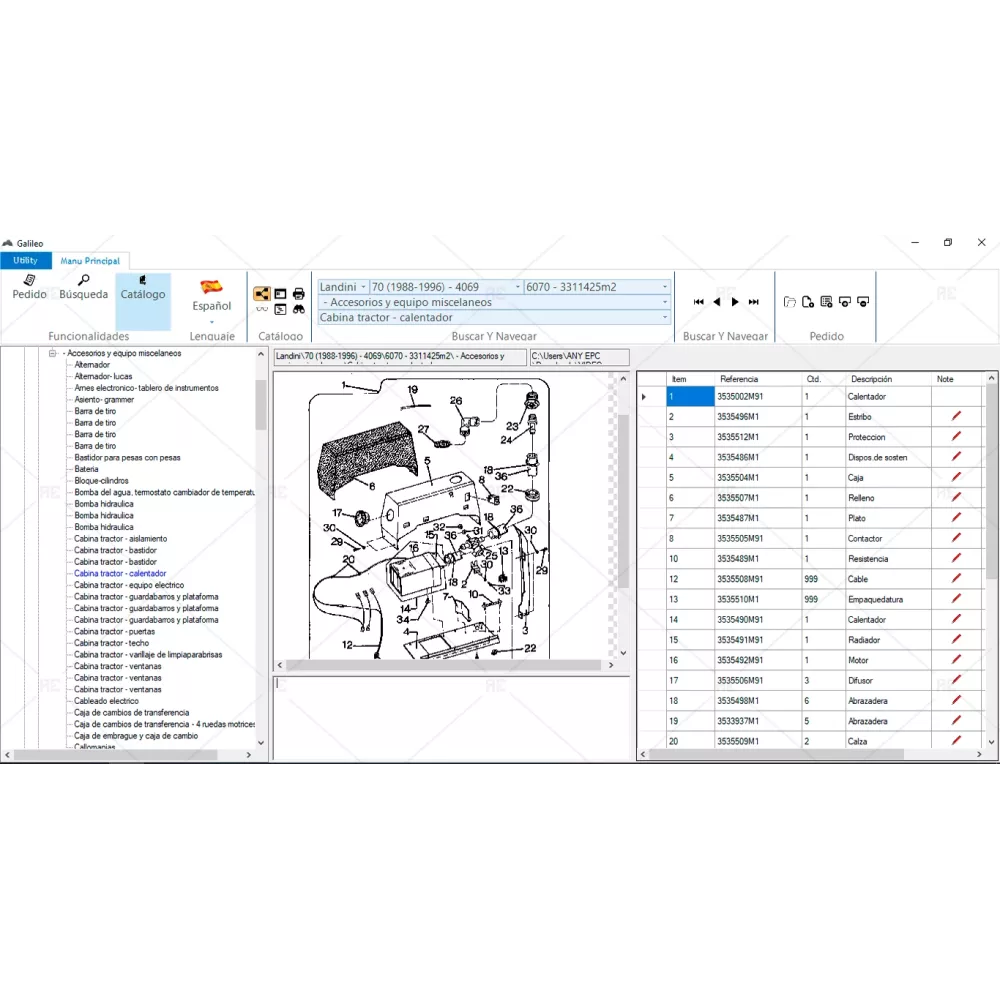Collapse the Accesorios y equipo miscelaneos node

52,353
